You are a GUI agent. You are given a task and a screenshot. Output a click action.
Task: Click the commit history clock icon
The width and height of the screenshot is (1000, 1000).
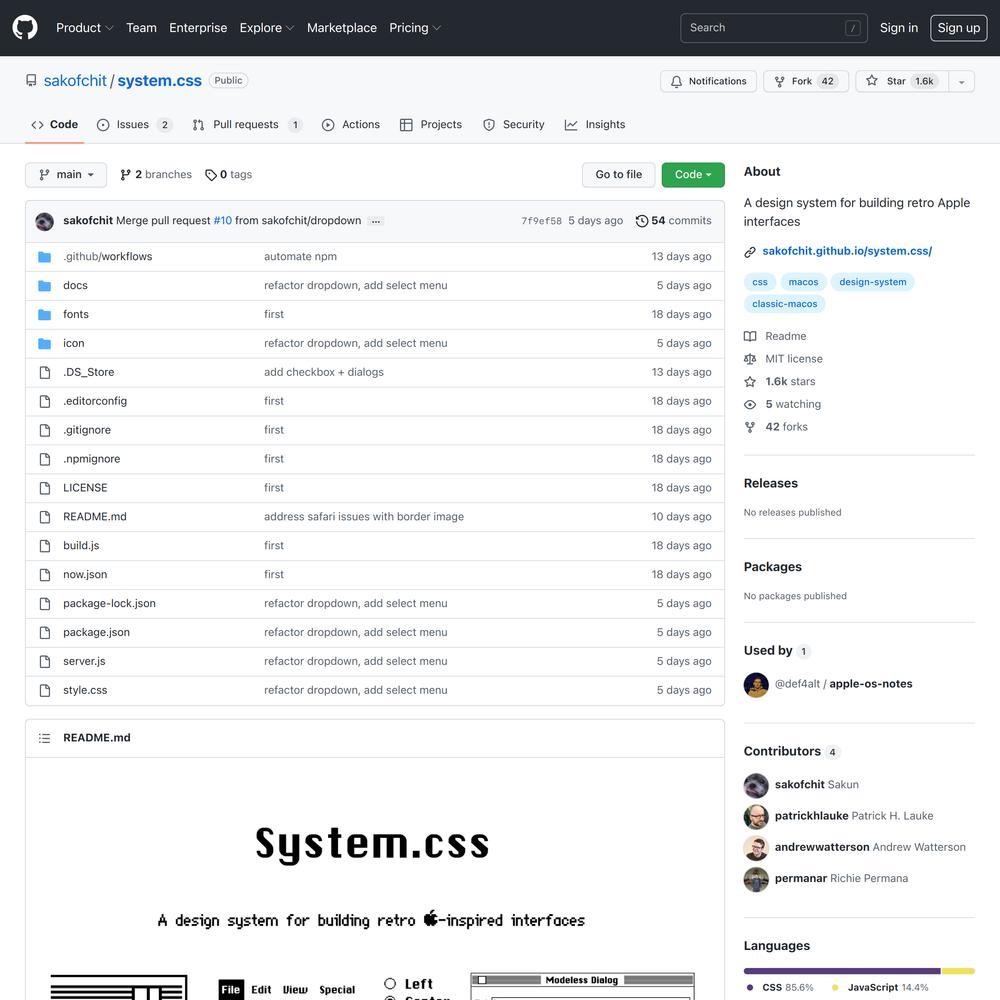tap(642, 221)
